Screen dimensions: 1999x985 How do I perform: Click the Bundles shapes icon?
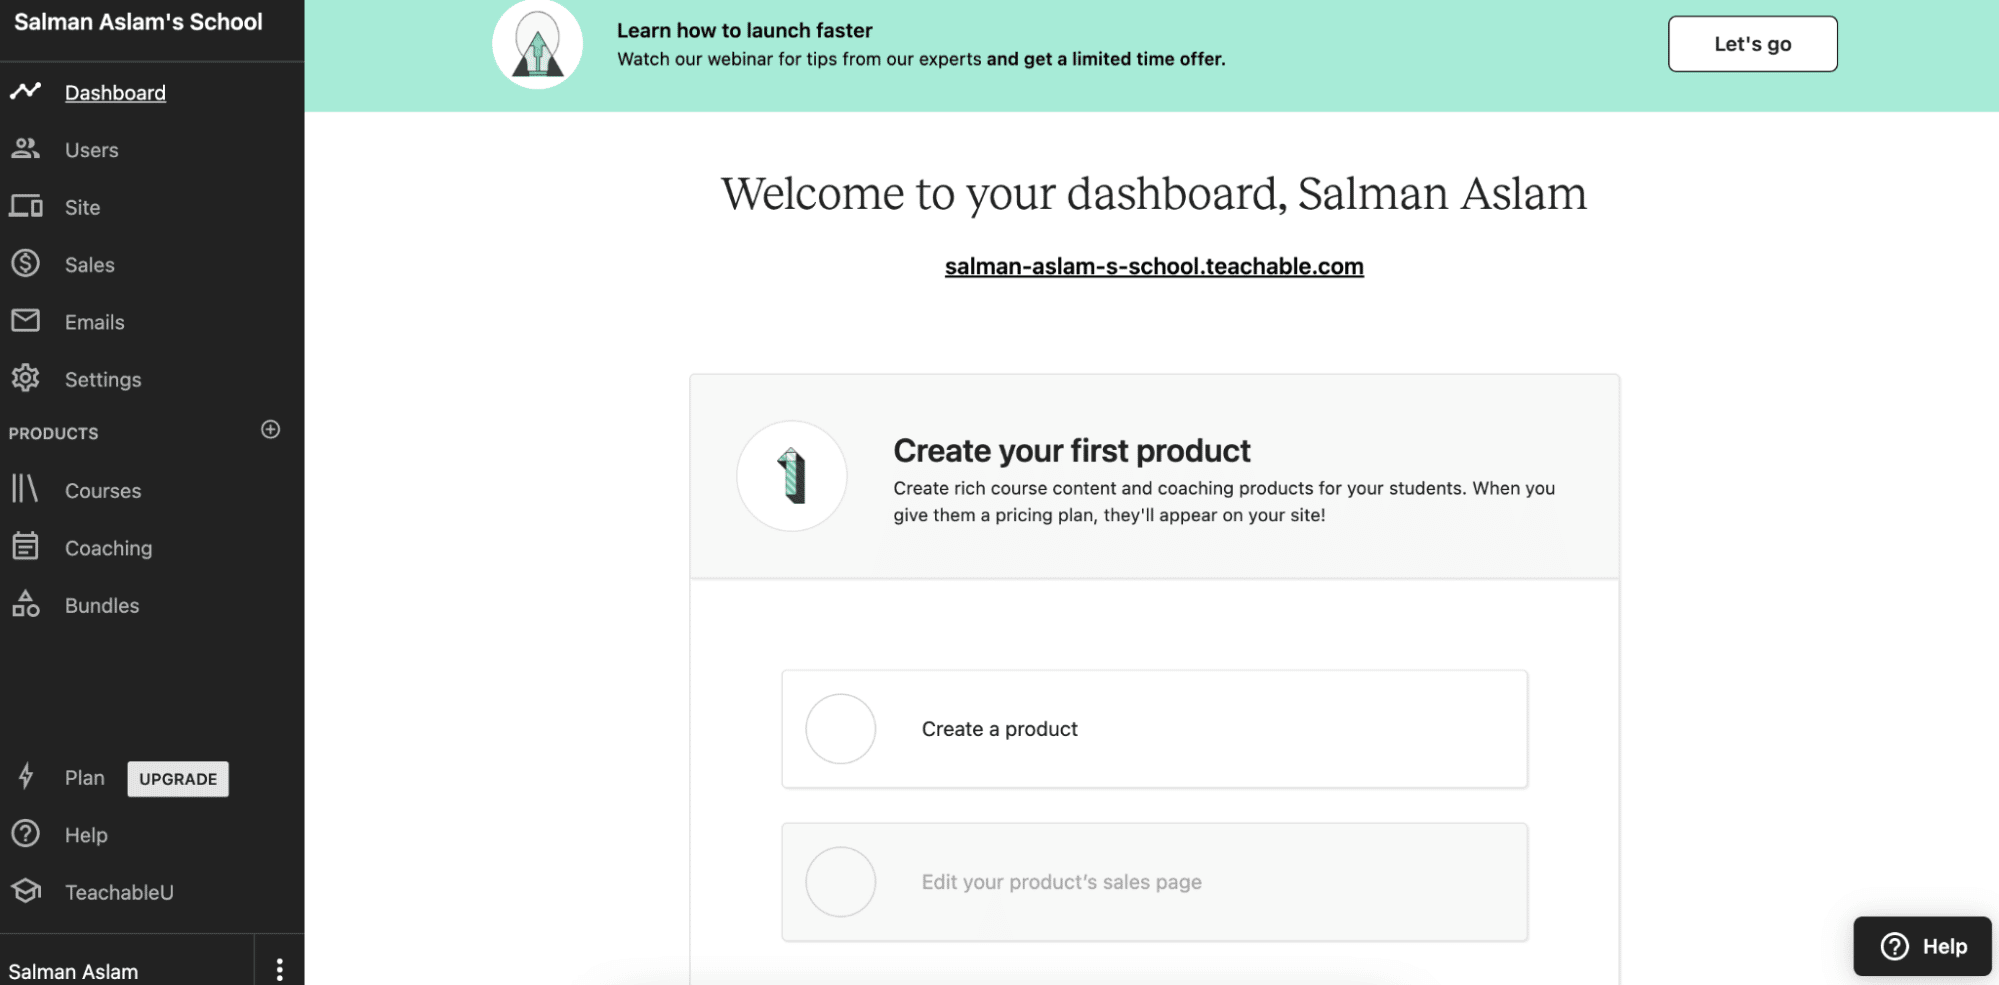(x=25, y=603)
